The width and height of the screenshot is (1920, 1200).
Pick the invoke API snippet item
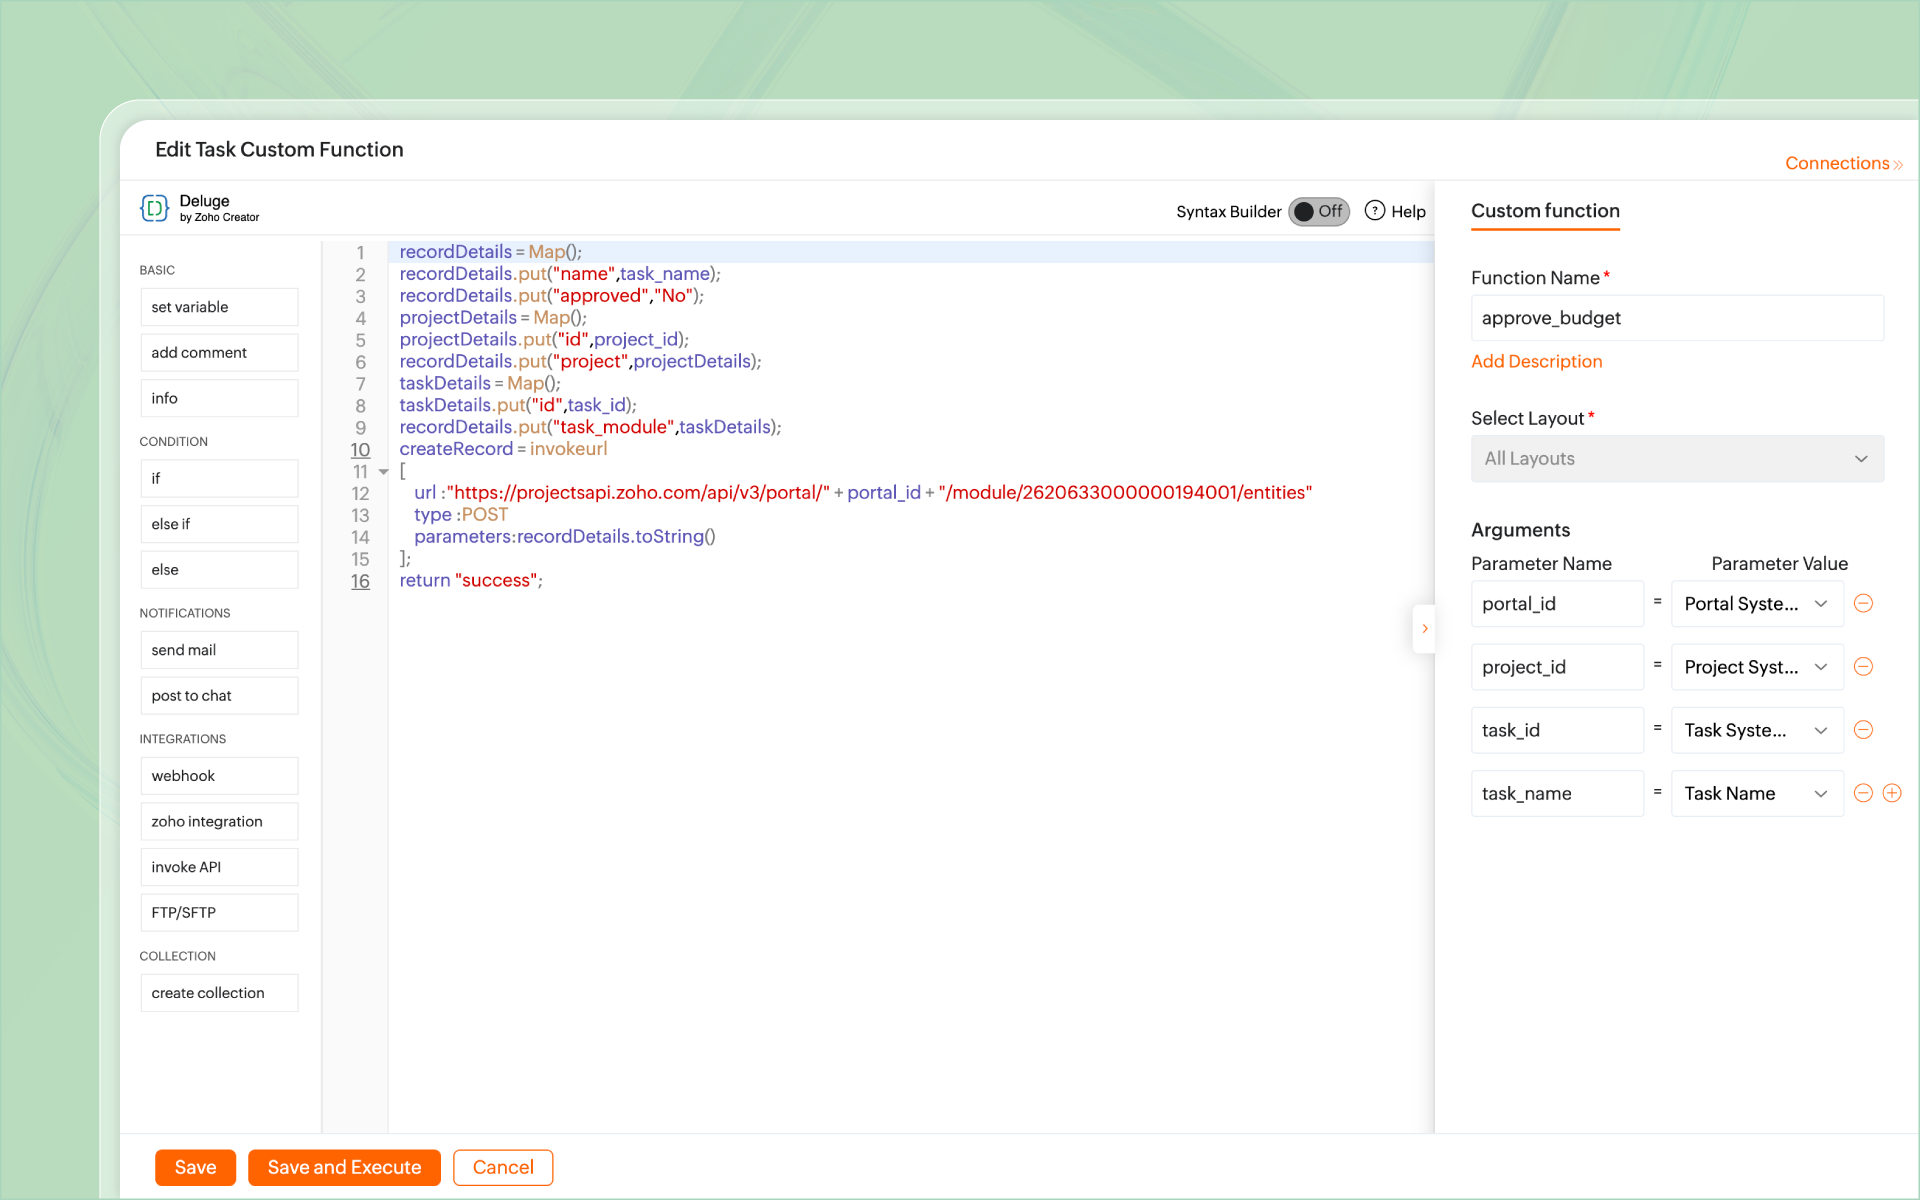[219, 867]
